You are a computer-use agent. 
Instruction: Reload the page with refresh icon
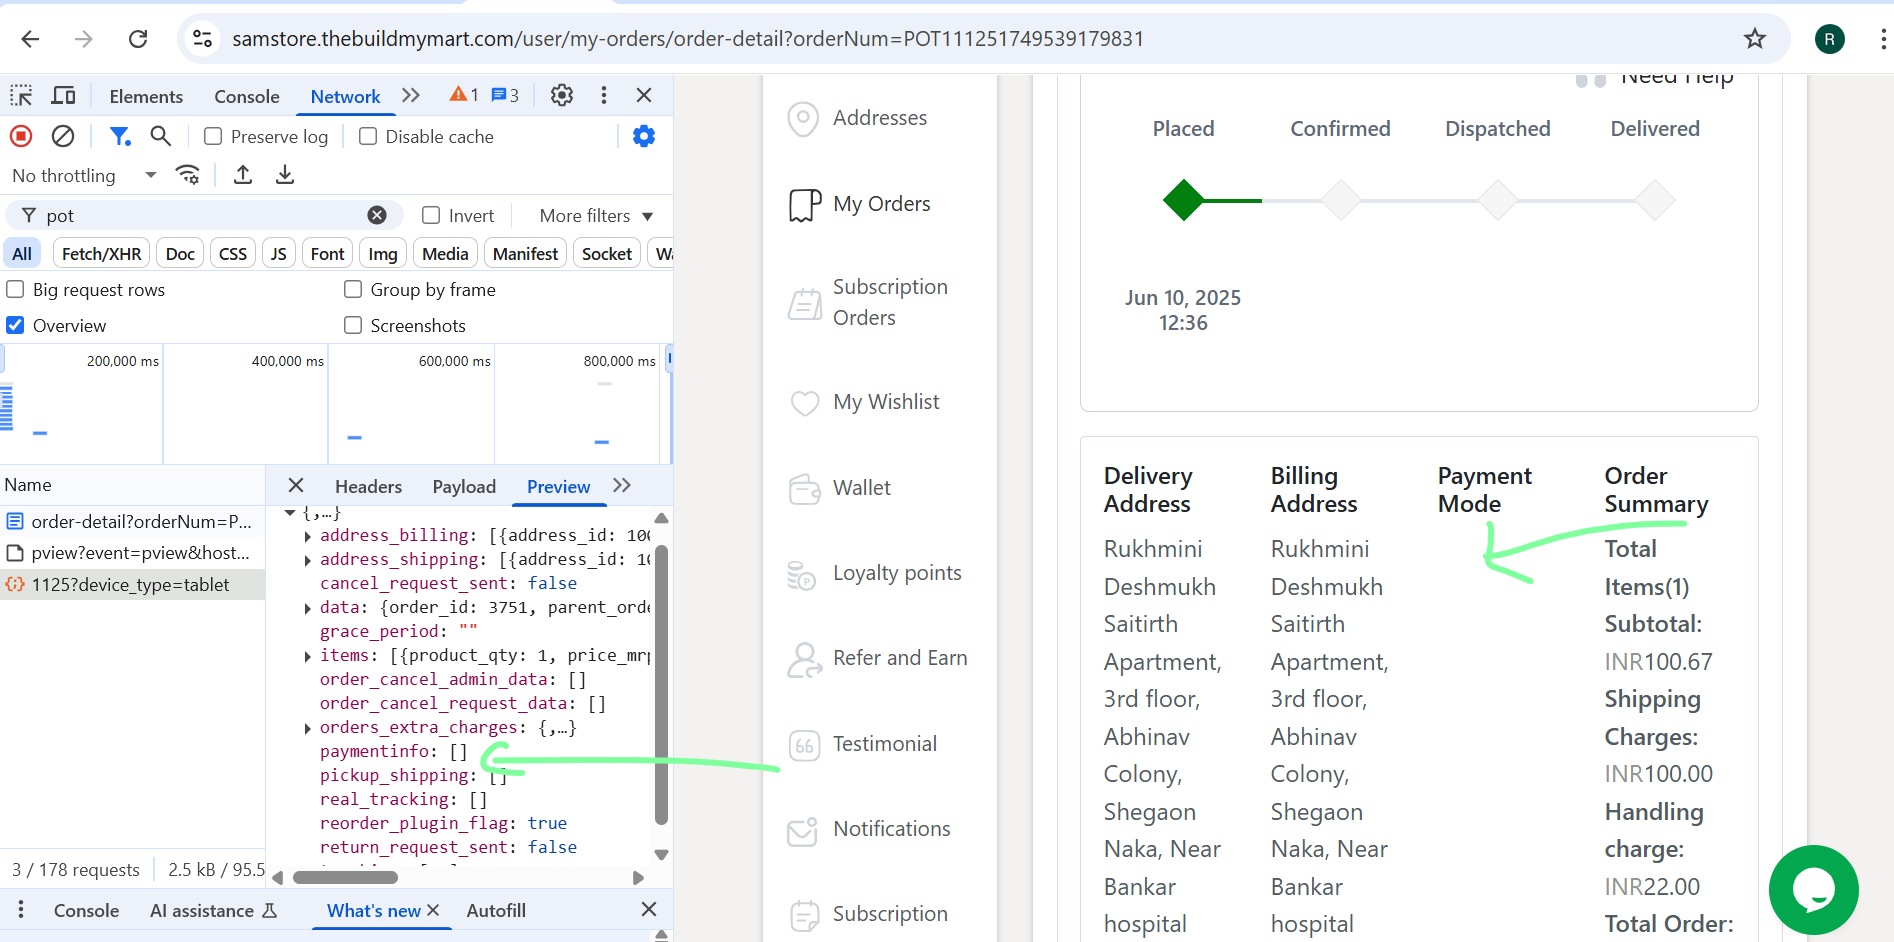tap(138, 39)
